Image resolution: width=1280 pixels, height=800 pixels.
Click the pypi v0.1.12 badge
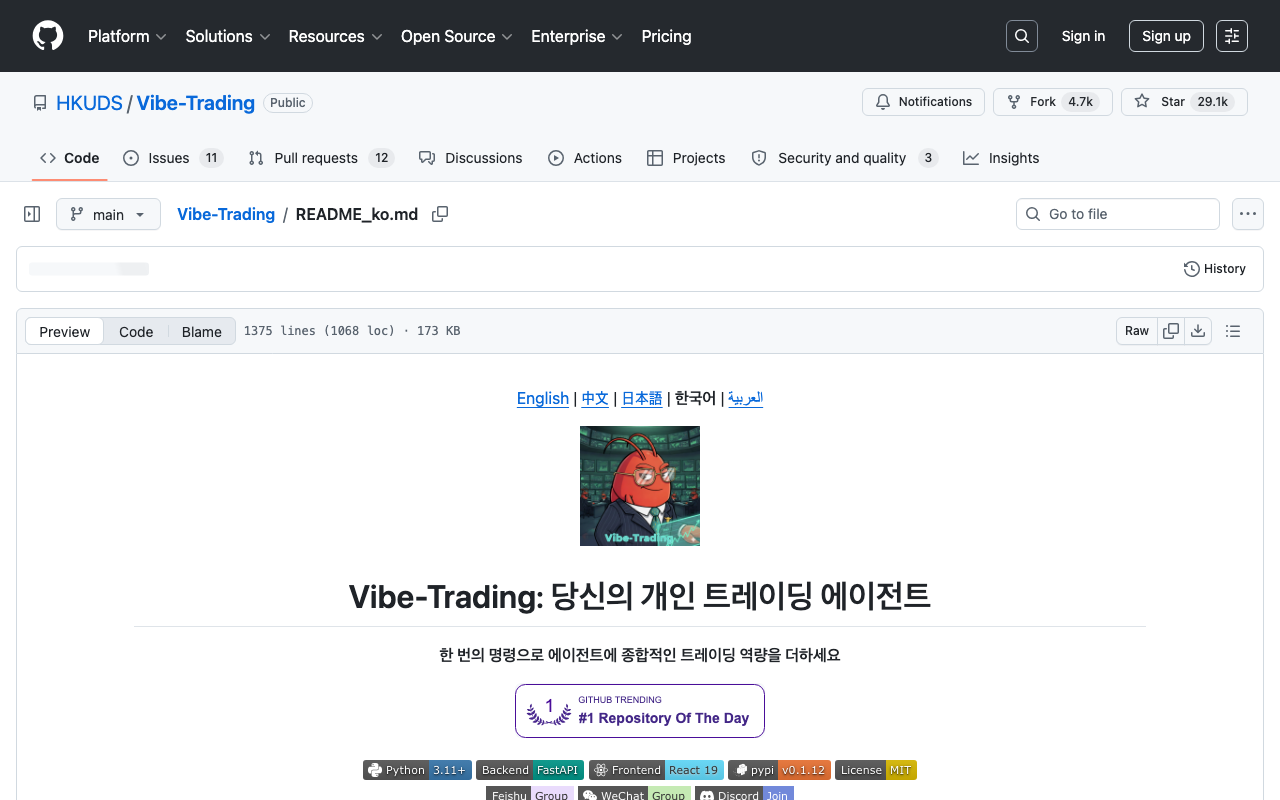point(779,770)
